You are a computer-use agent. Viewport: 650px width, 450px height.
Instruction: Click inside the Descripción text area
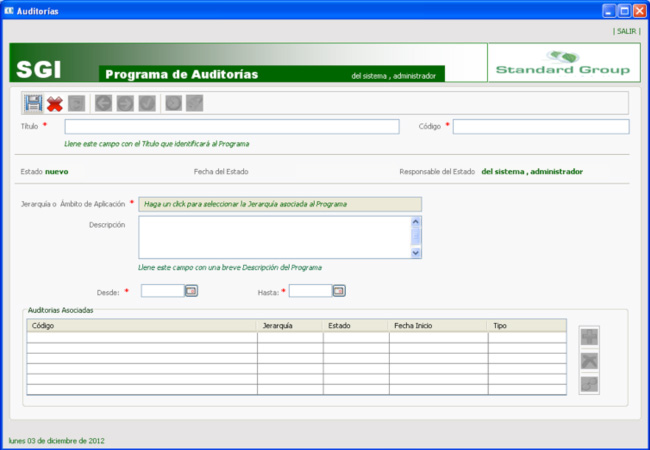274,238
